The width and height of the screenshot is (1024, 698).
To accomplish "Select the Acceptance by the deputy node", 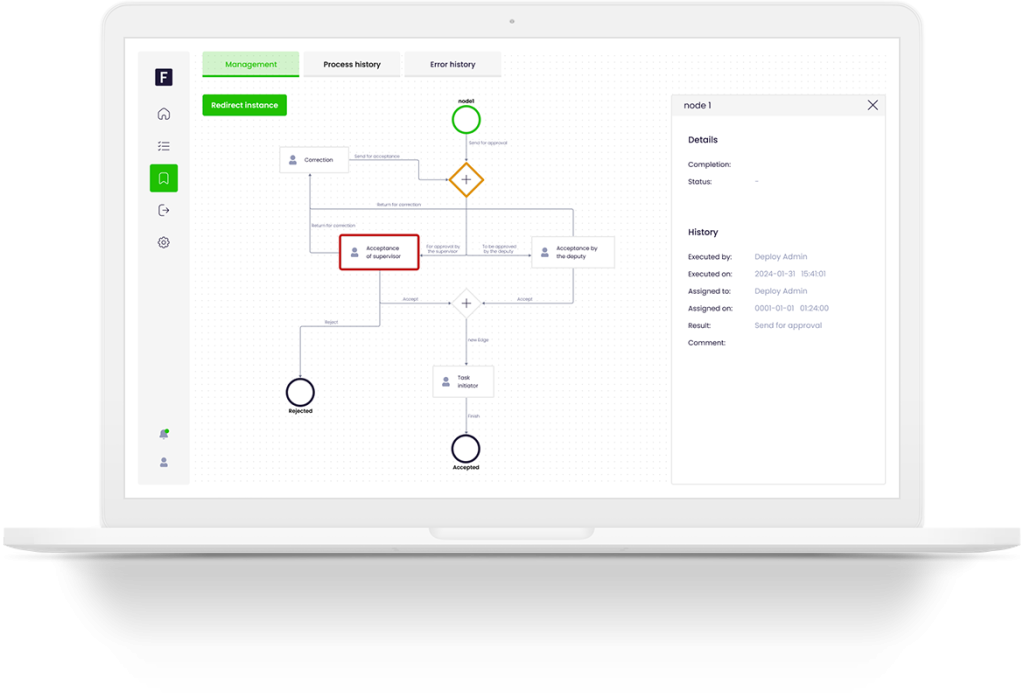I will pyautogui.click(x=573, y=252).
